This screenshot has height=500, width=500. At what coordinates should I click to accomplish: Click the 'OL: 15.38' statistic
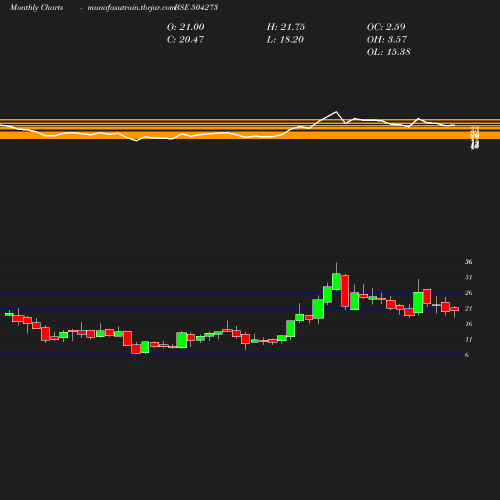389,52
